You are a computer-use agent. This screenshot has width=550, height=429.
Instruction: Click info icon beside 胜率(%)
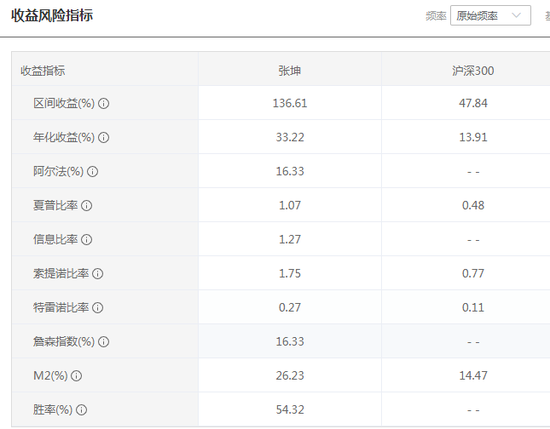81,410
